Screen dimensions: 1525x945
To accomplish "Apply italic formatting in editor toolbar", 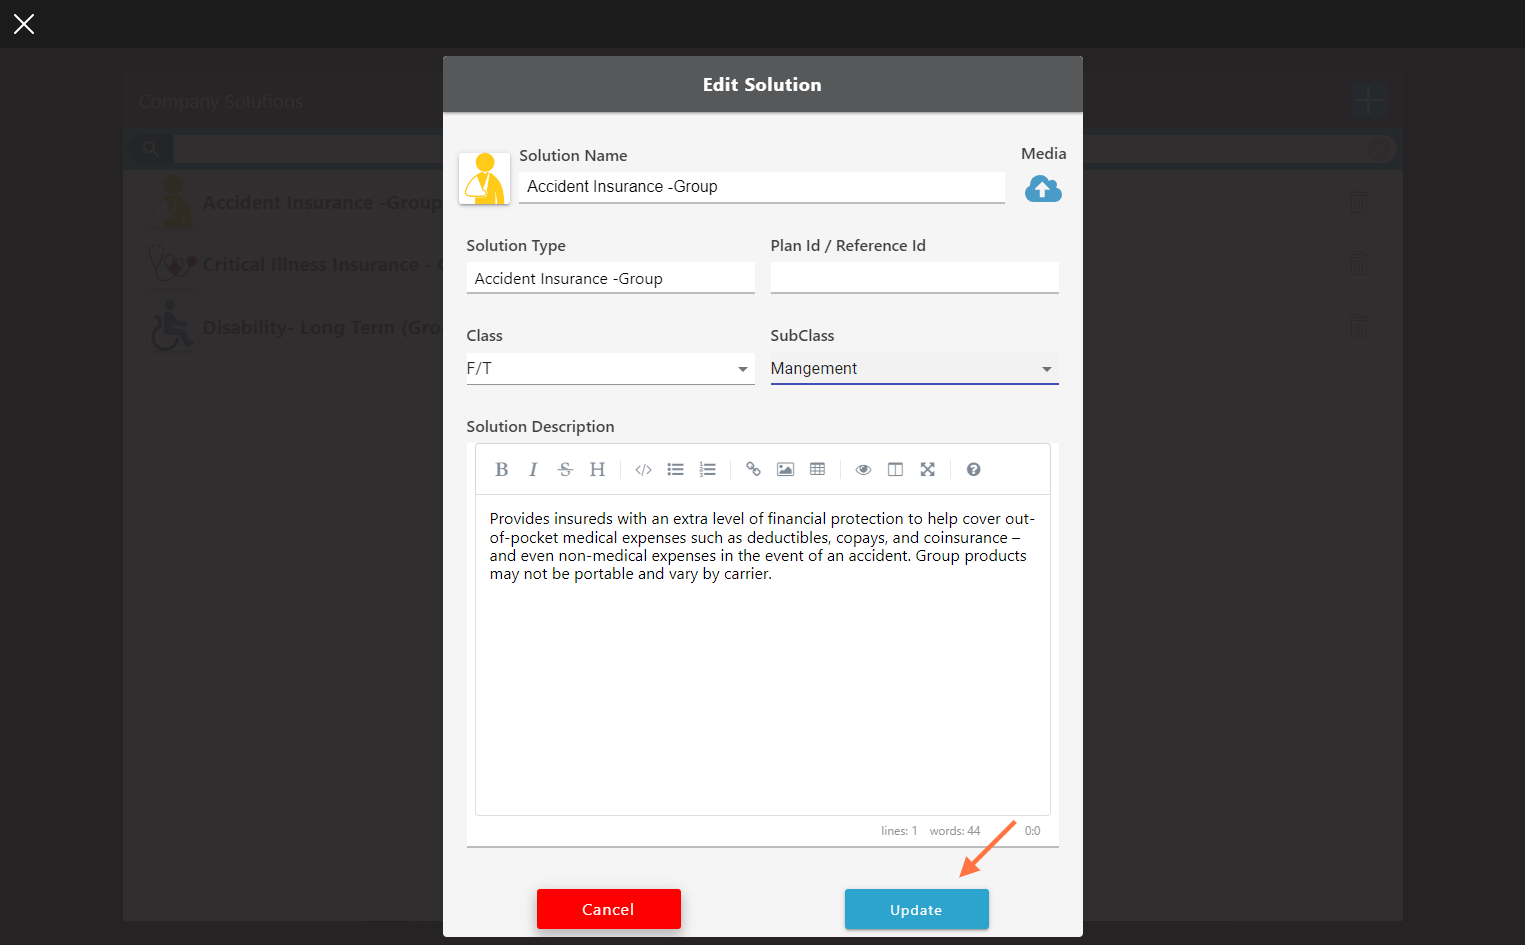I will pyautogui.click(x=533, y=469).
